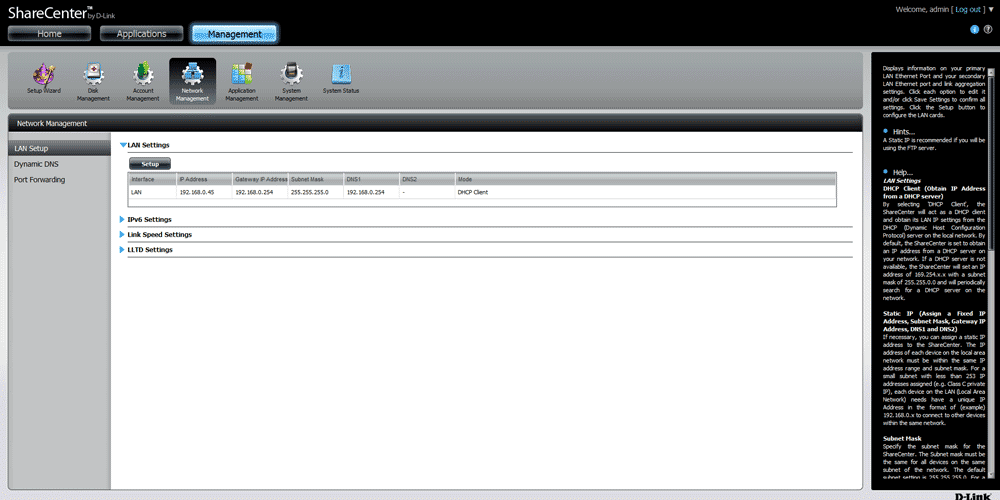Open System Management
The width and height of the screenshot is (1000, 500).
[291, 78]
